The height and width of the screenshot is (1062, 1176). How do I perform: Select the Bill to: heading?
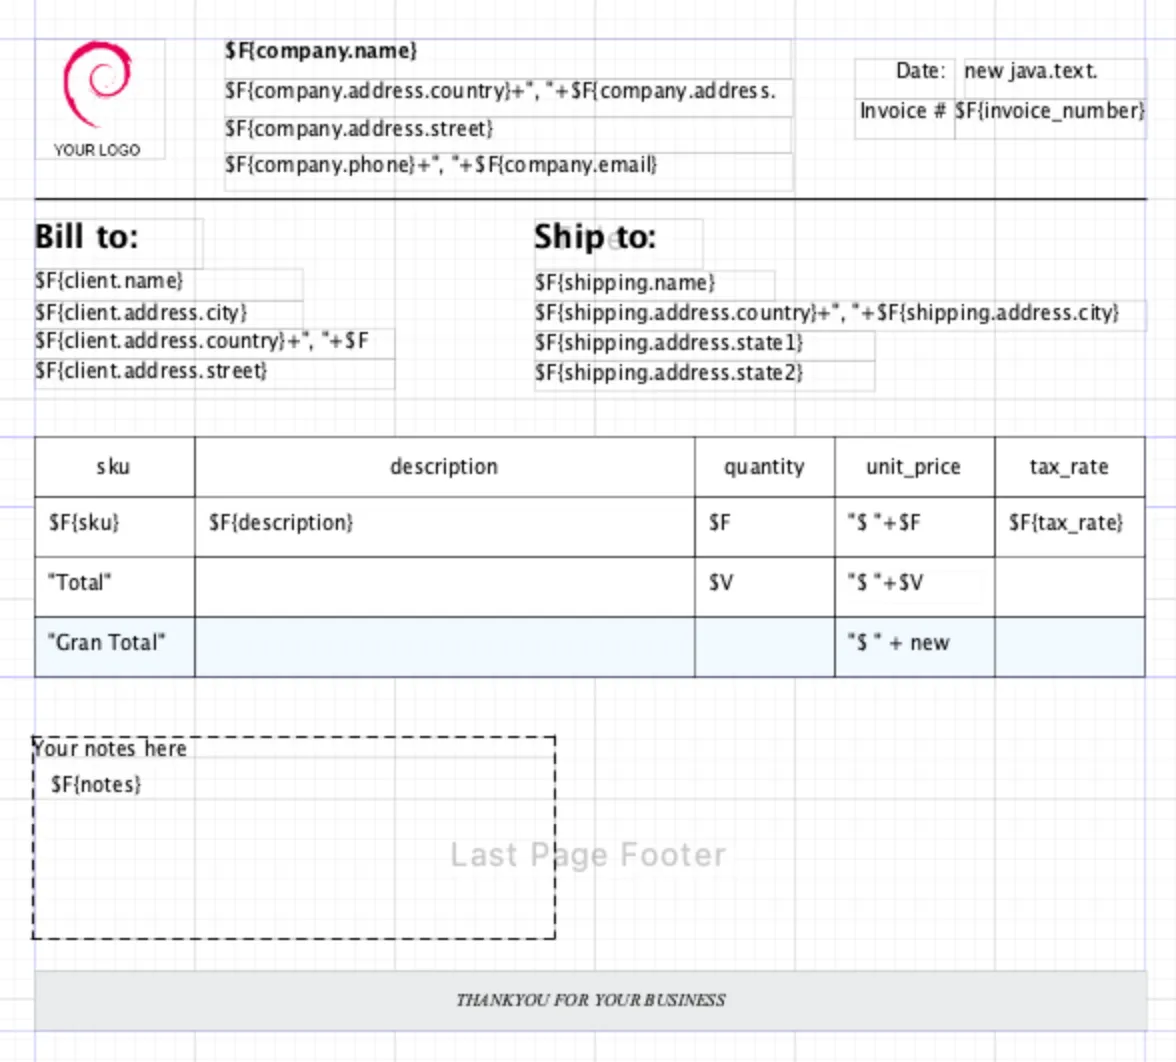(x=88, y=238)
